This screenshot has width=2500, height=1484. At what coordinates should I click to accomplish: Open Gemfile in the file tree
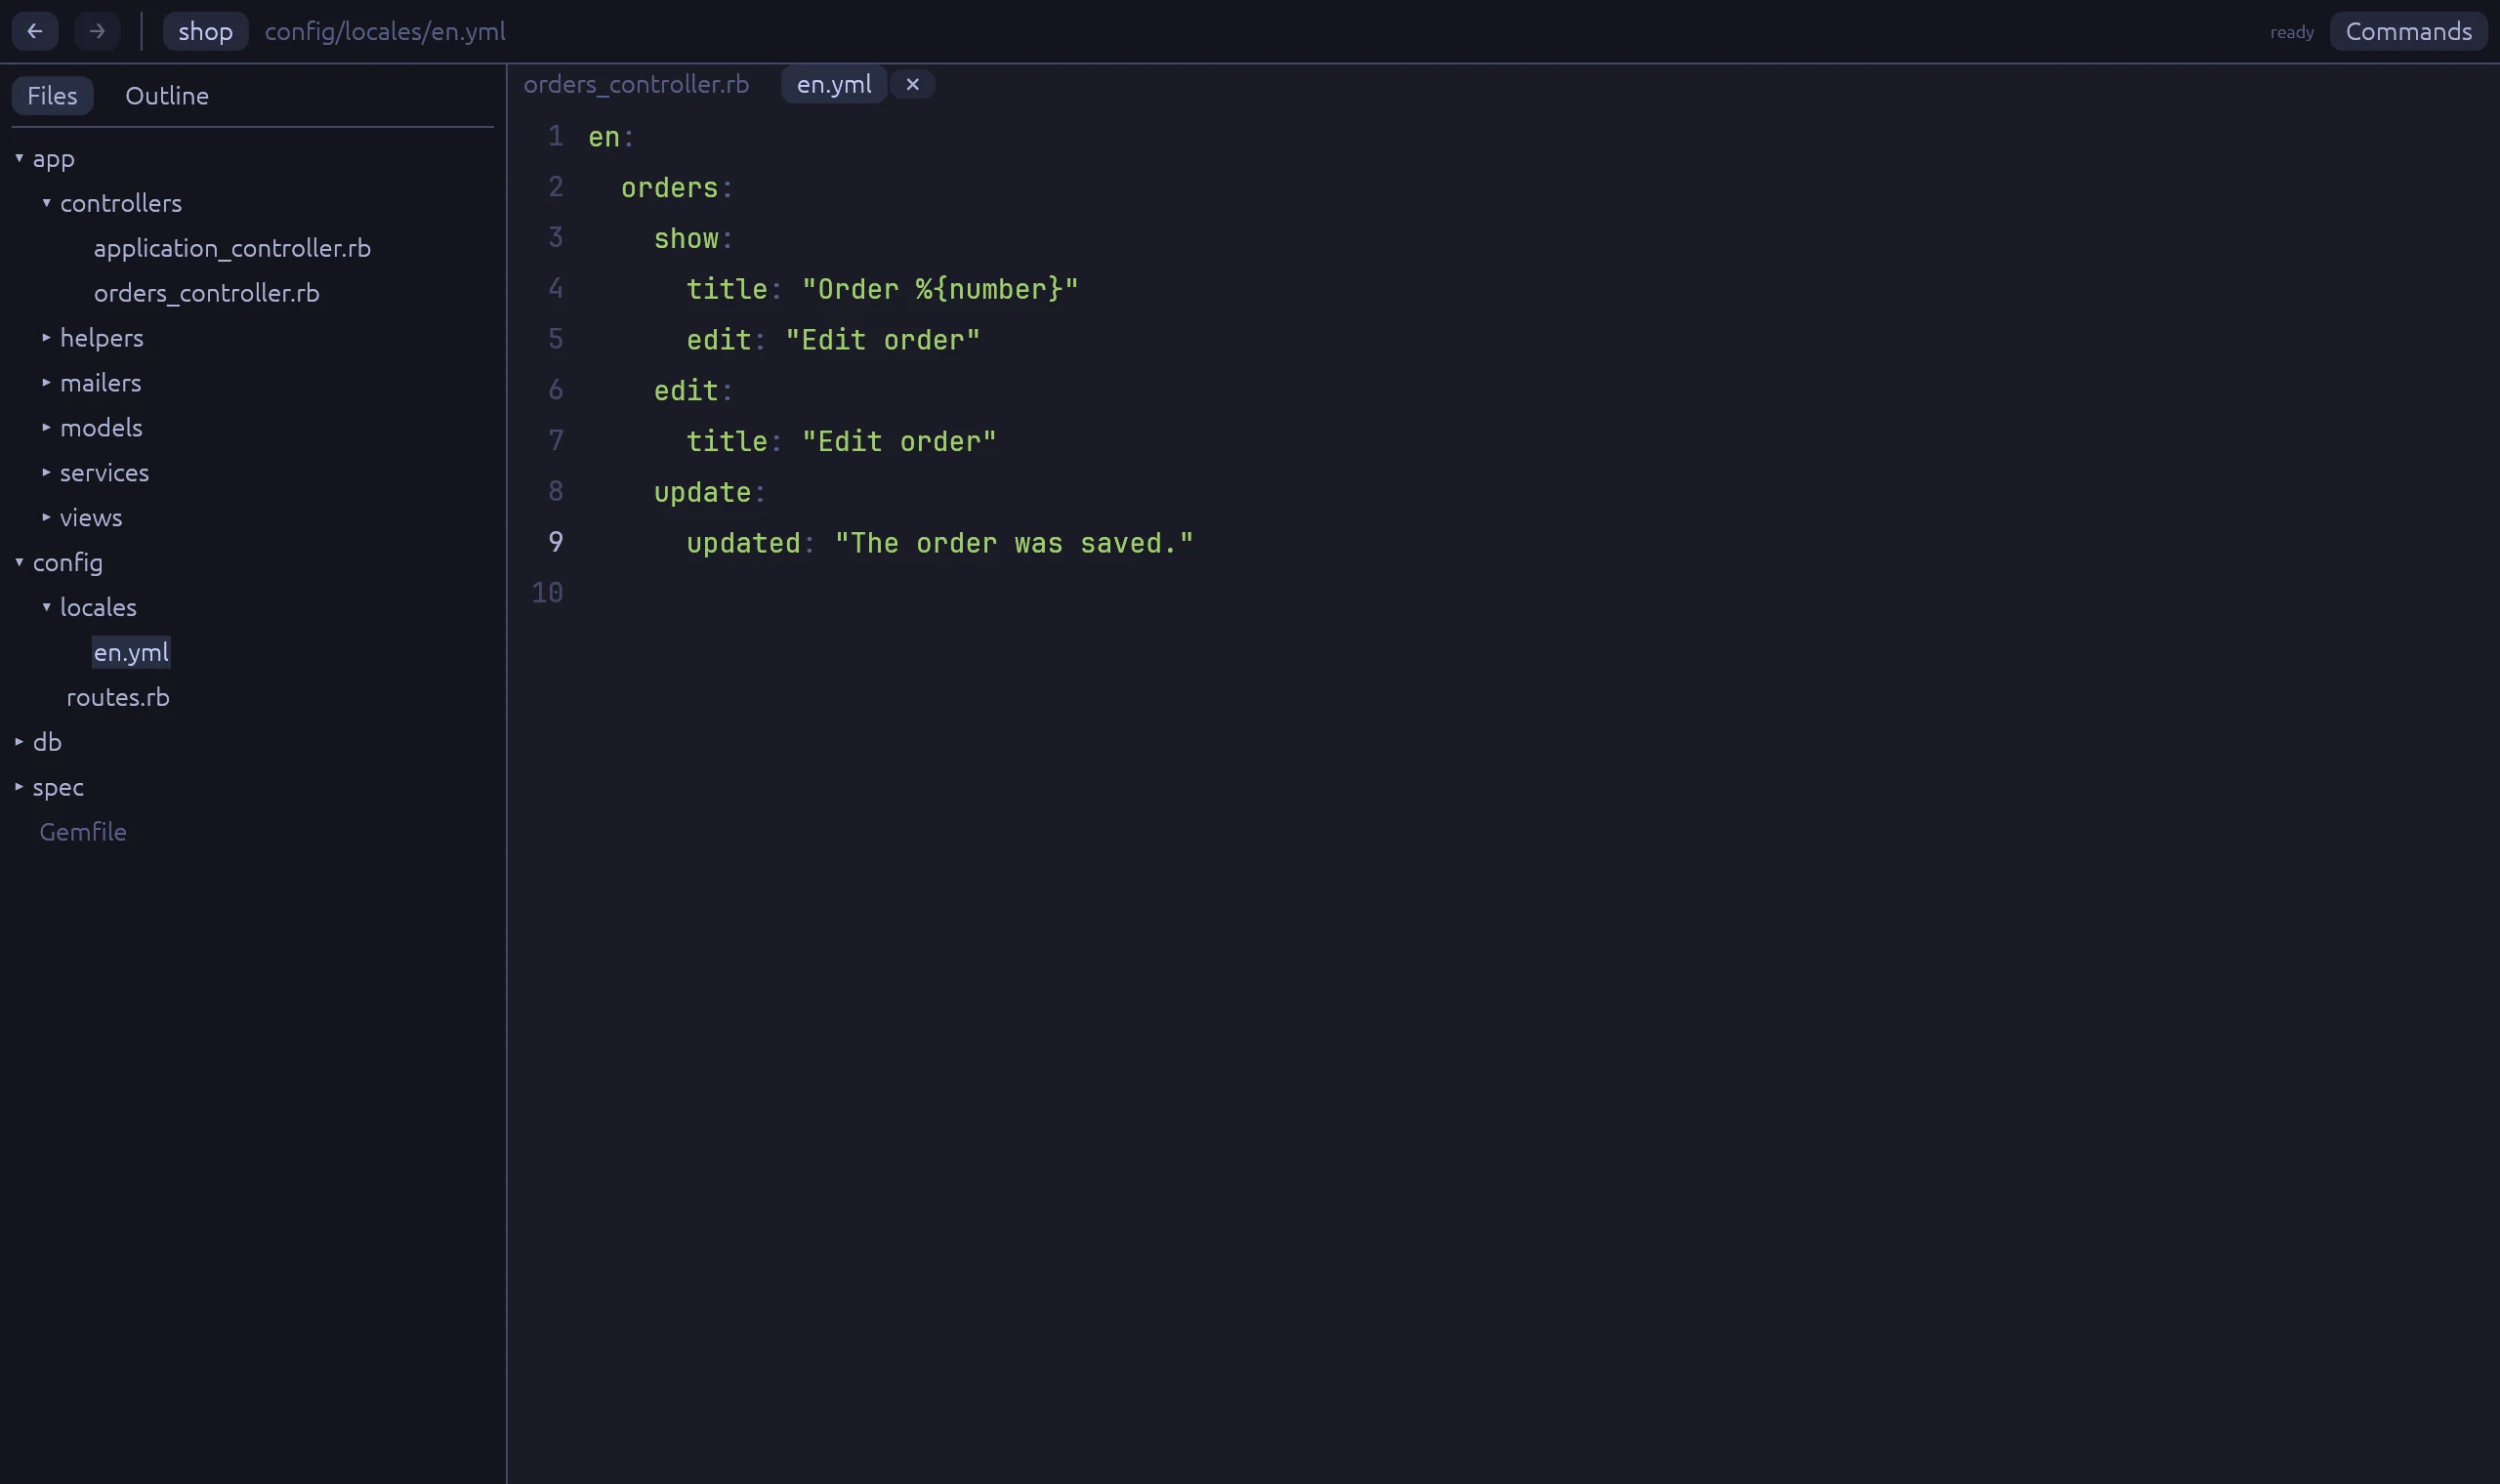pyautogui.click(x=83, y=832)
